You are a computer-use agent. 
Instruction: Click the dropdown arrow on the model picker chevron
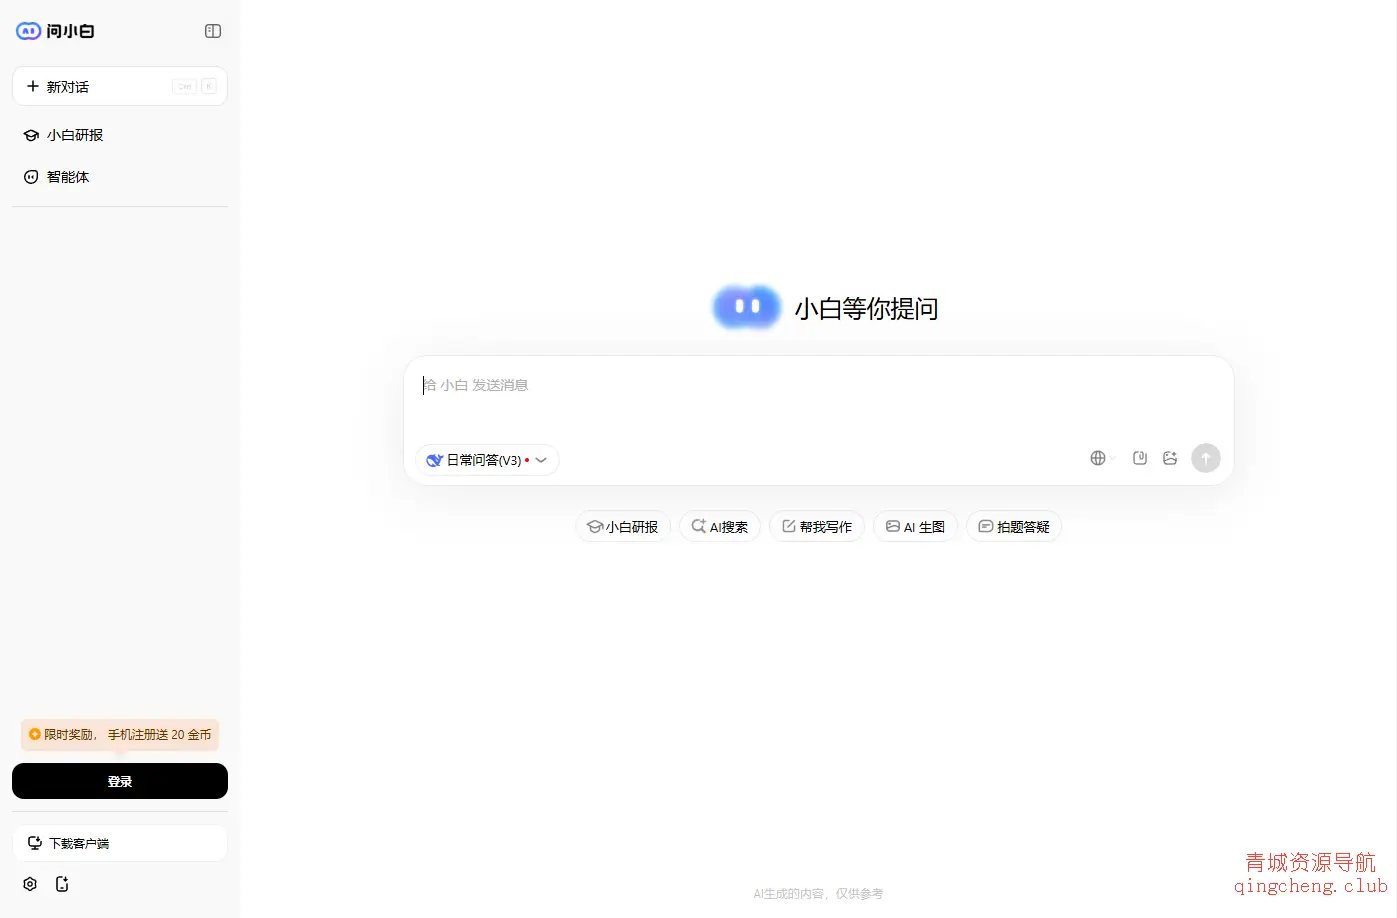pyautogui.click(x=541, y=460)
